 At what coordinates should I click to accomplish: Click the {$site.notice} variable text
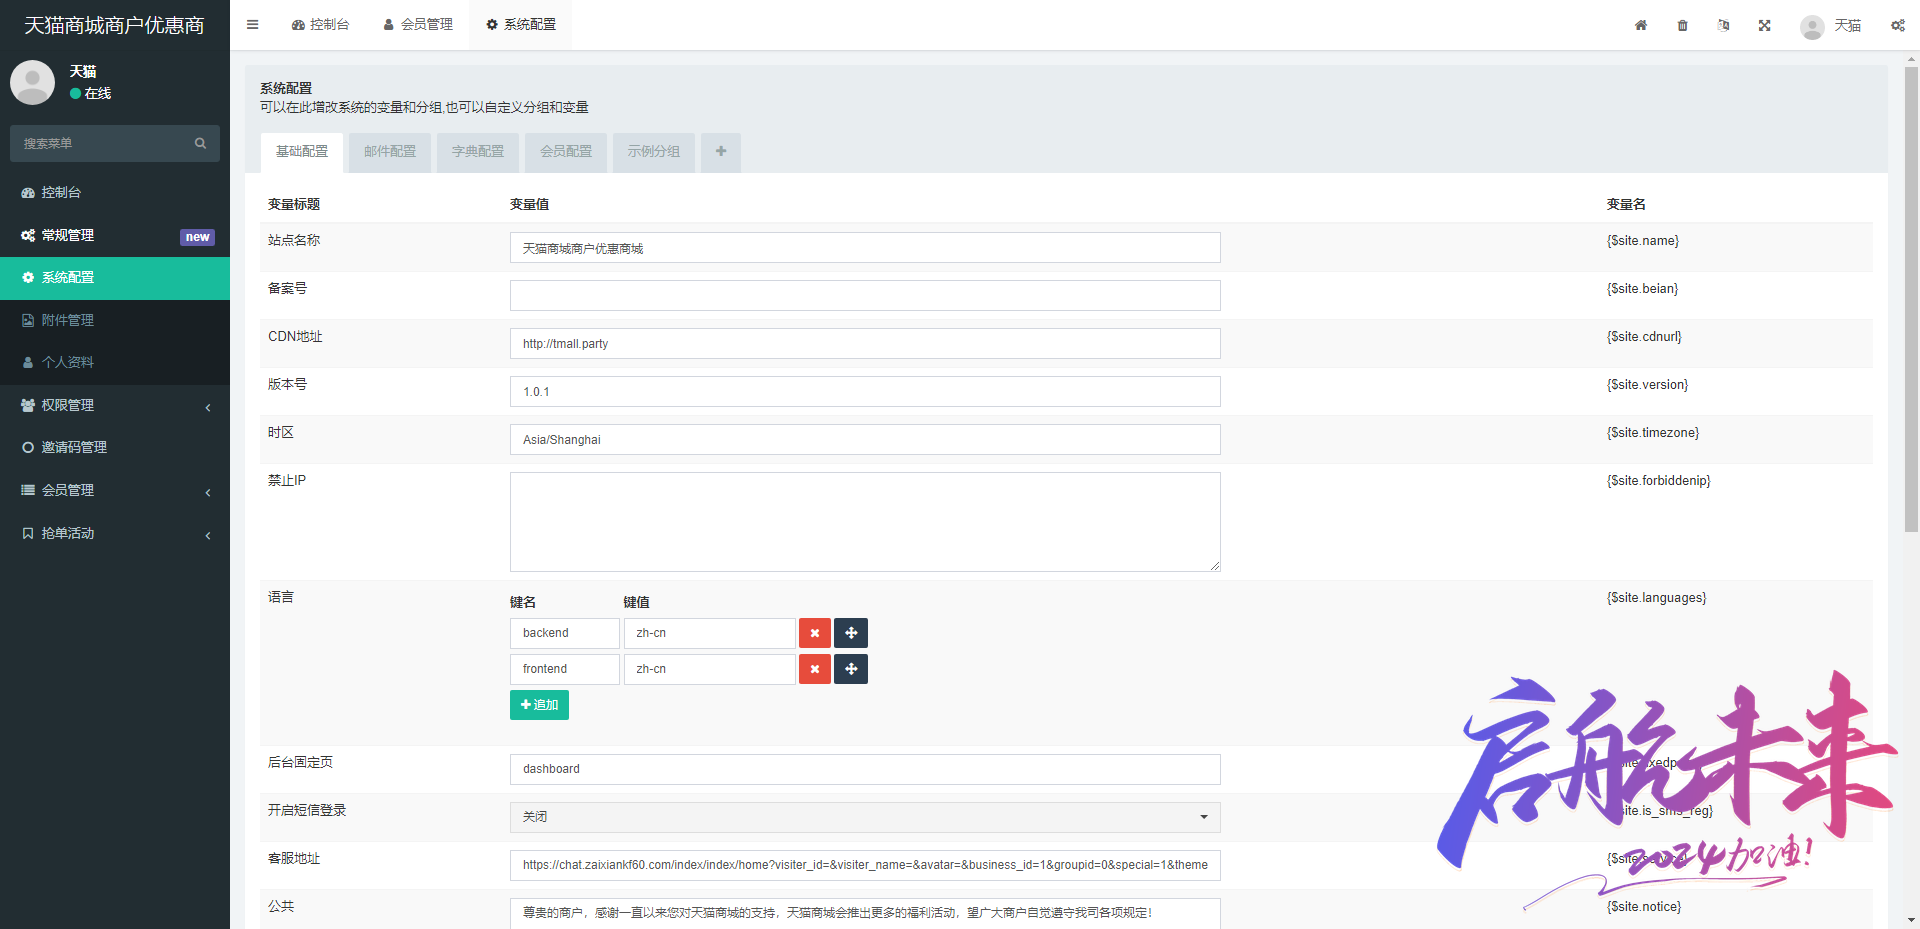[1644, 907]
